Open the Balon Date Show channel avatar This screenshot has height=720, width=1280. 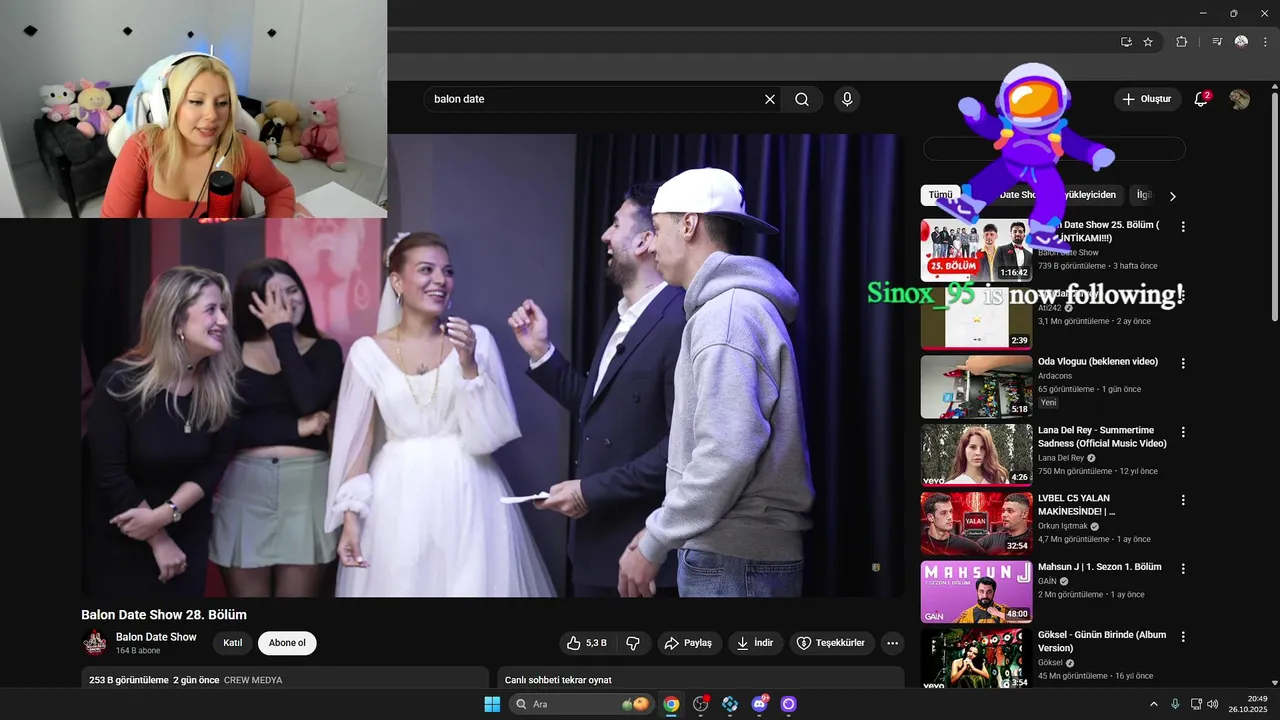tap(95, 643)
